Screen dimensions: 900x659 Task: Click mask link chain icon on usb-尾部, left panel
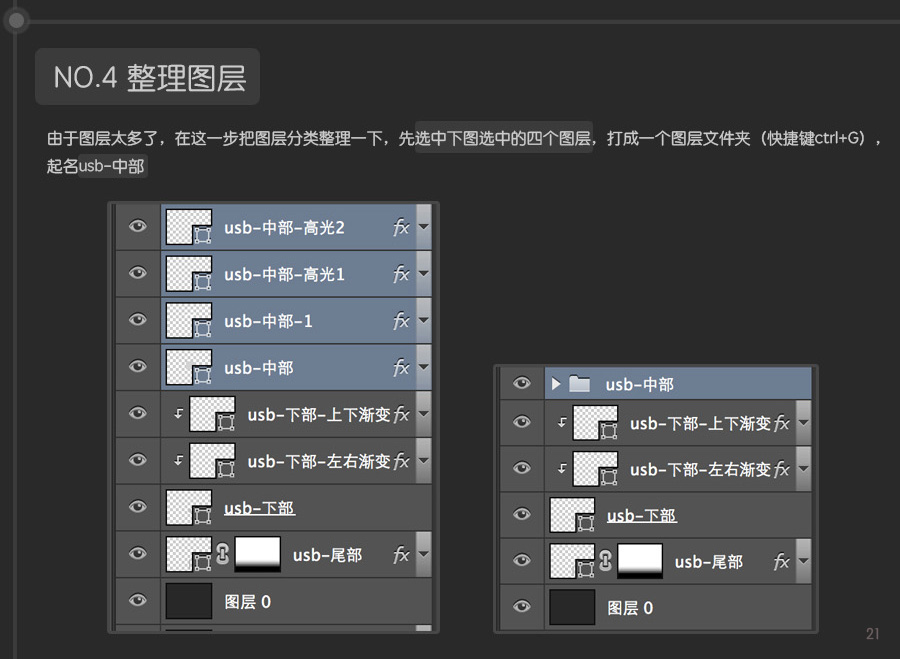(223, 554)
